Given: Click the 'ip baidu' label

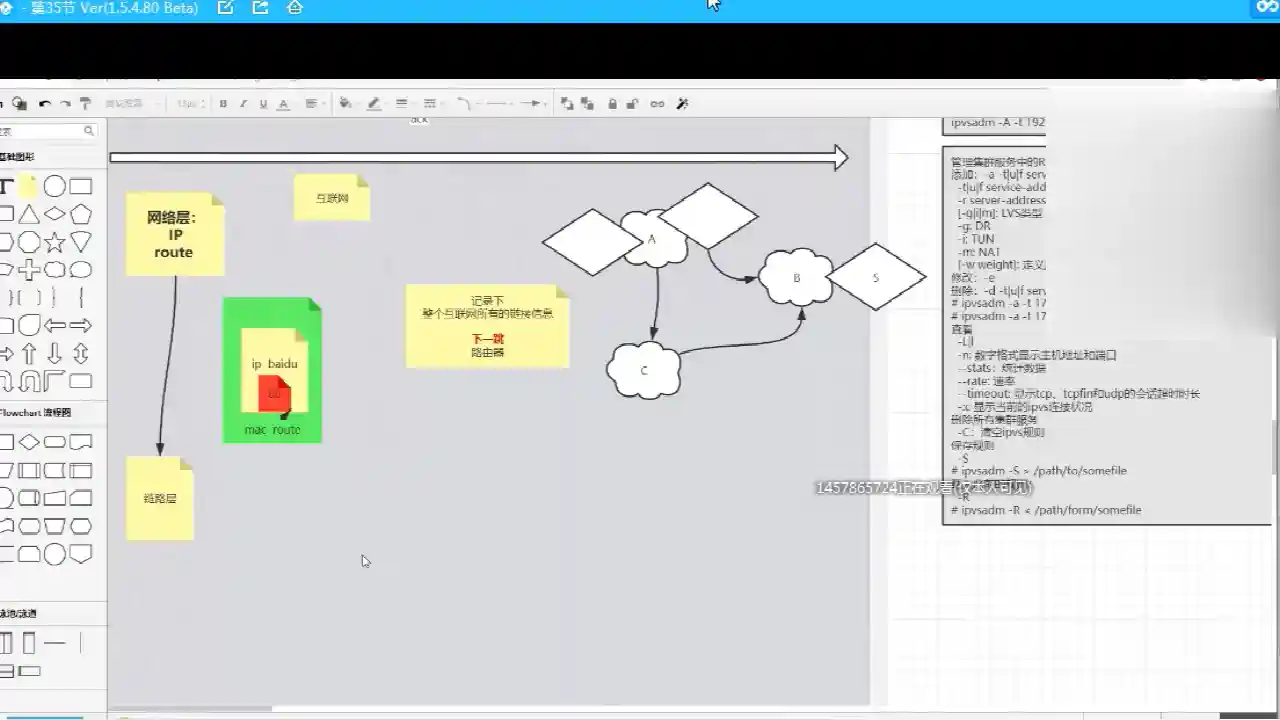Looking at the screenshot, I should coord(274,364).
